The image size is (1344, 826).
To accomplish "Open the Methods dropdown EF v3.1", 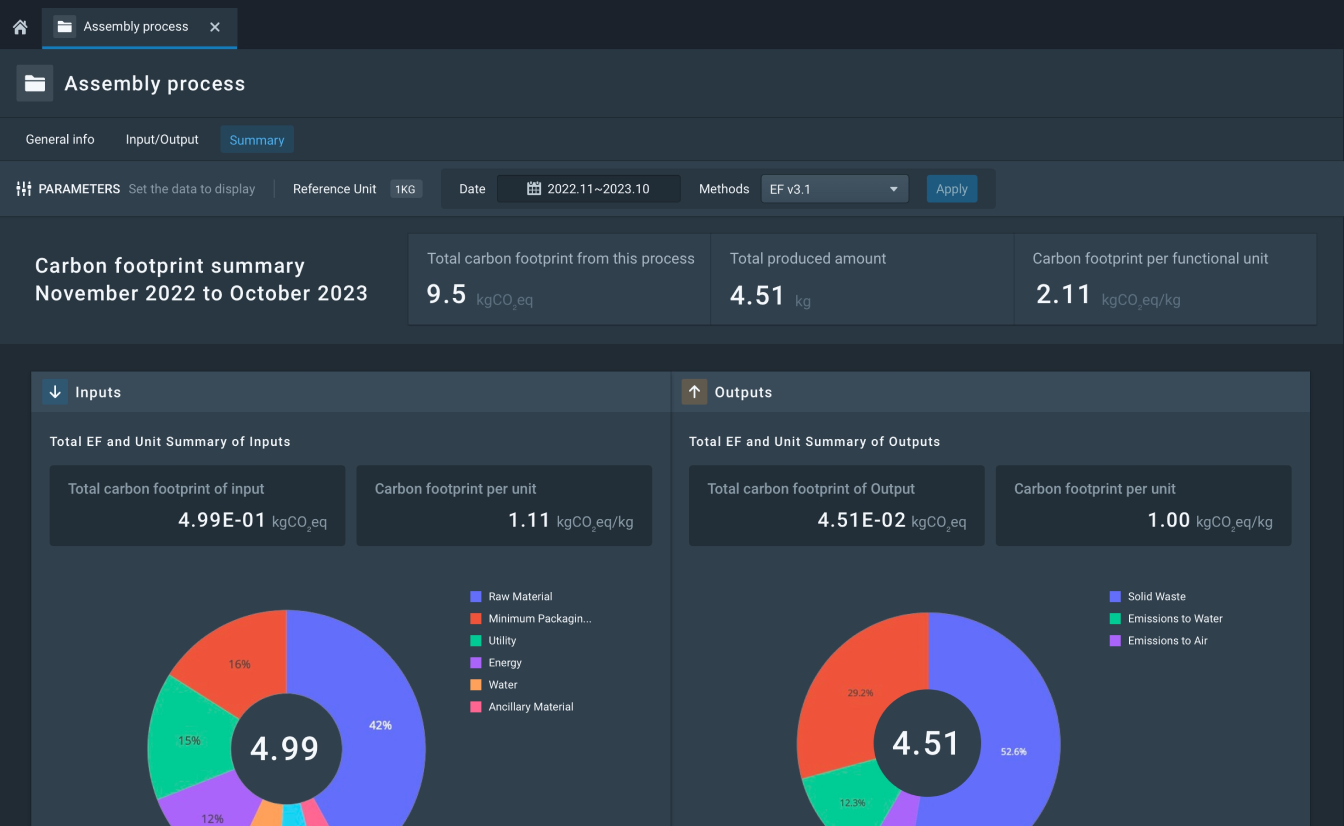I will pos(834,189).
